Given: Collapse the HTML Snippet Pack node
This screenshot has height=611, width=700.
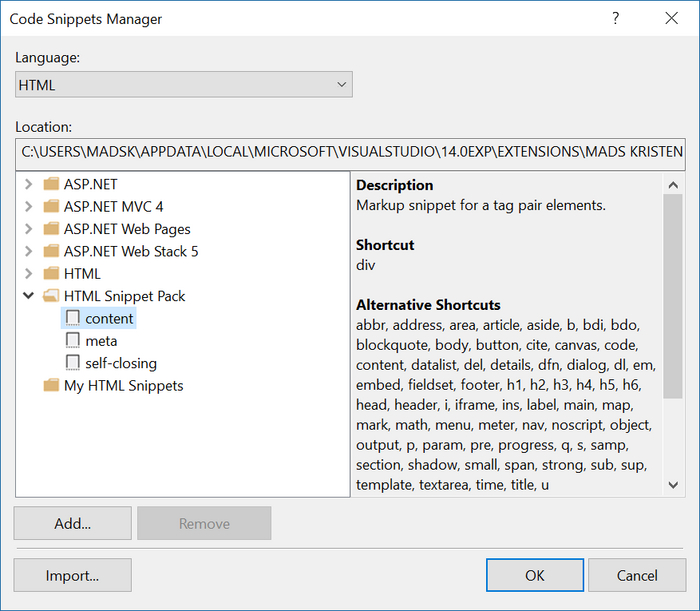Looking at the screenshot, I should tap(28, 296).
